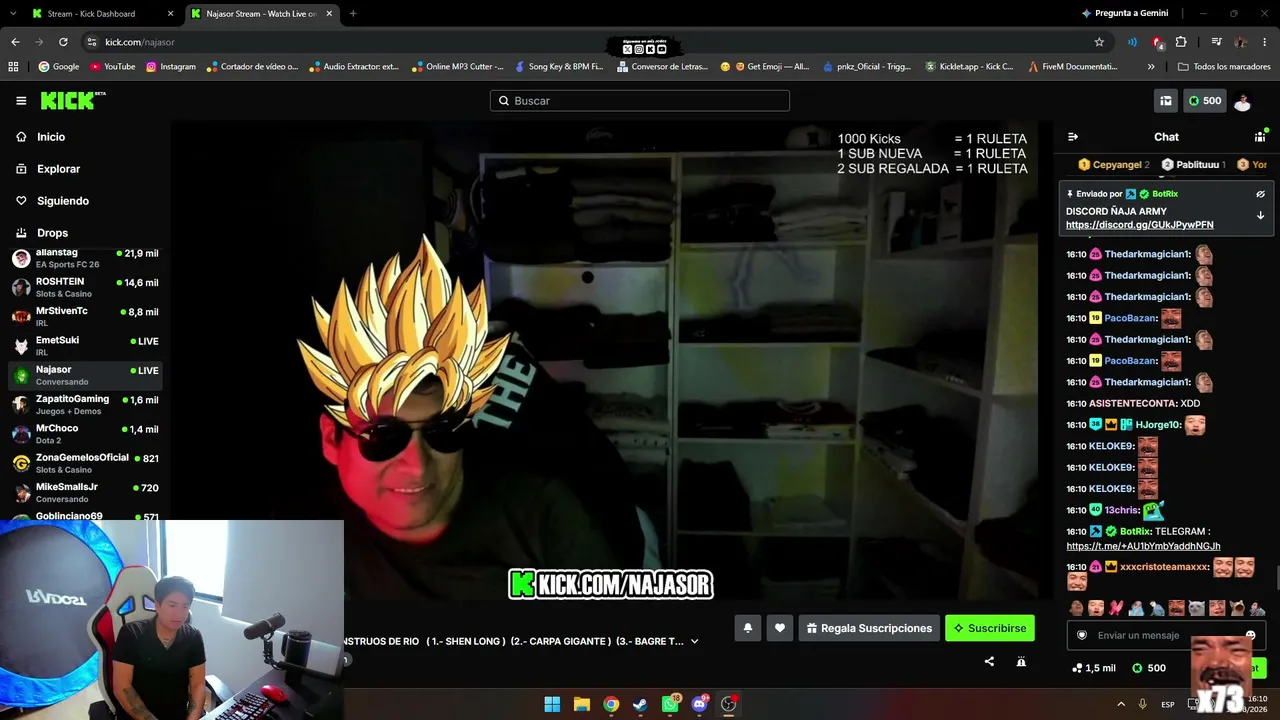
Task: Expand the pinned message with the down arrow
Action: [1260, 215]
